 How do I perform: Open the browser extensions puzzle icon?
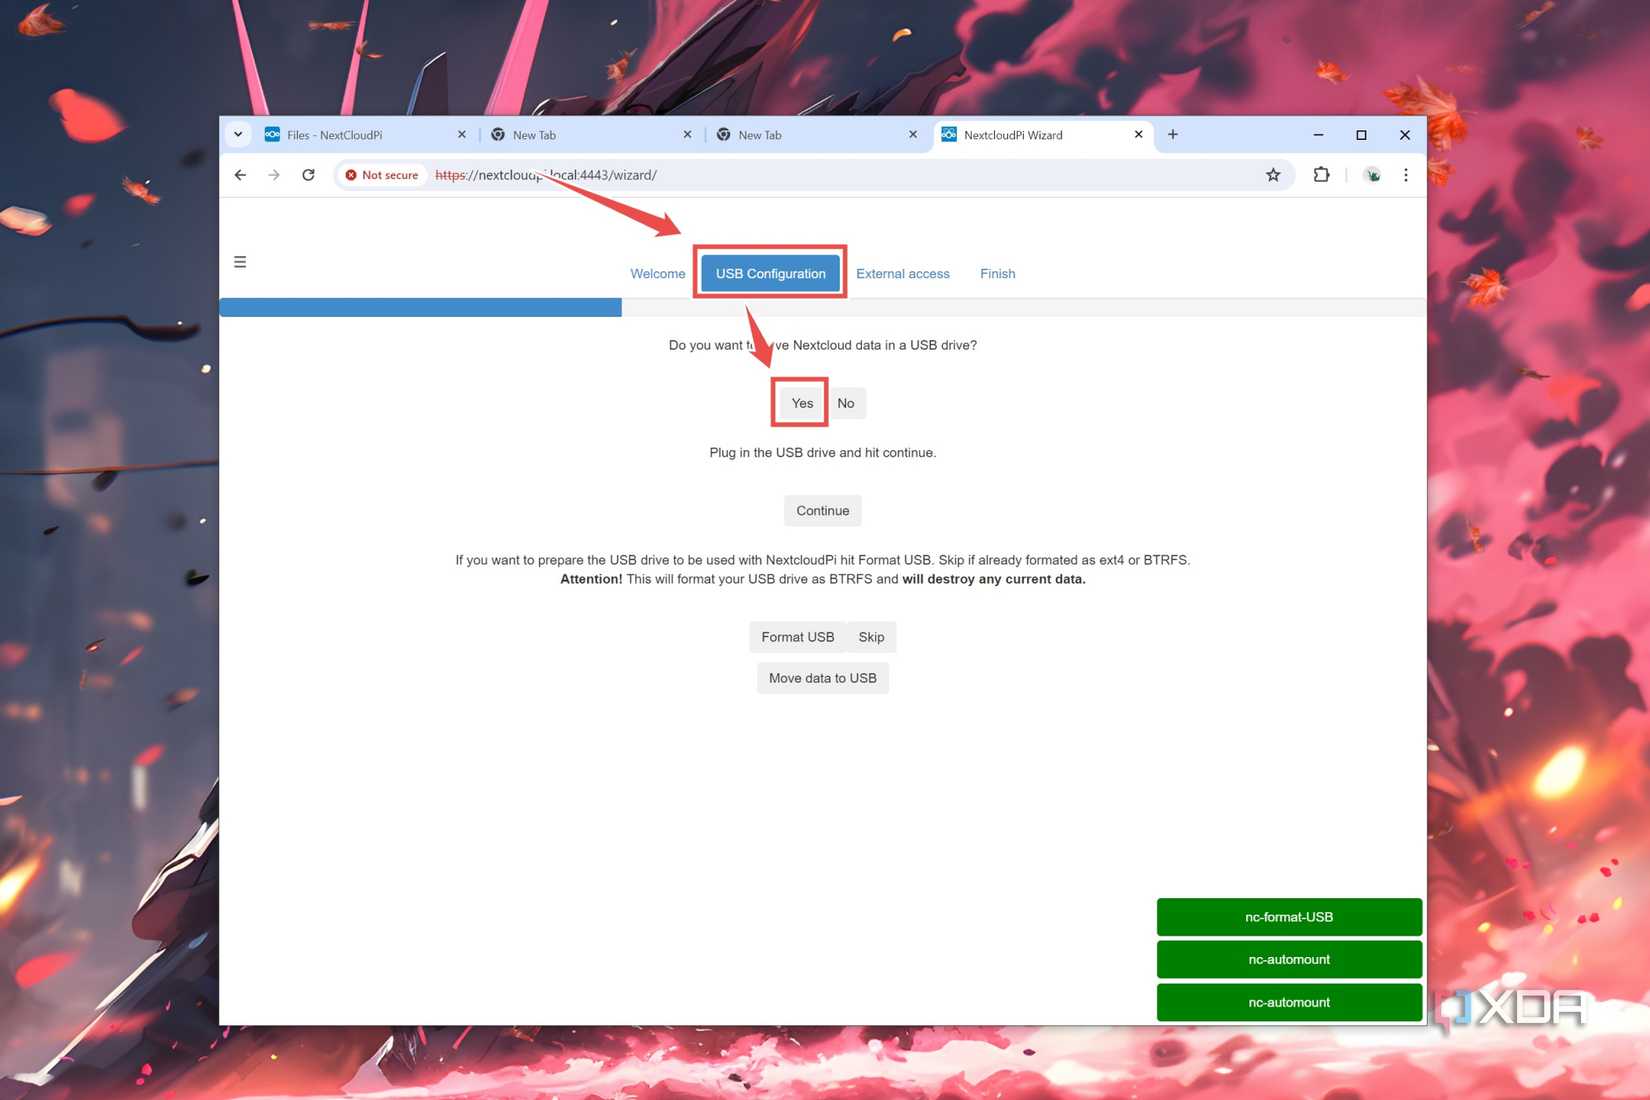tap(1321, 175)
